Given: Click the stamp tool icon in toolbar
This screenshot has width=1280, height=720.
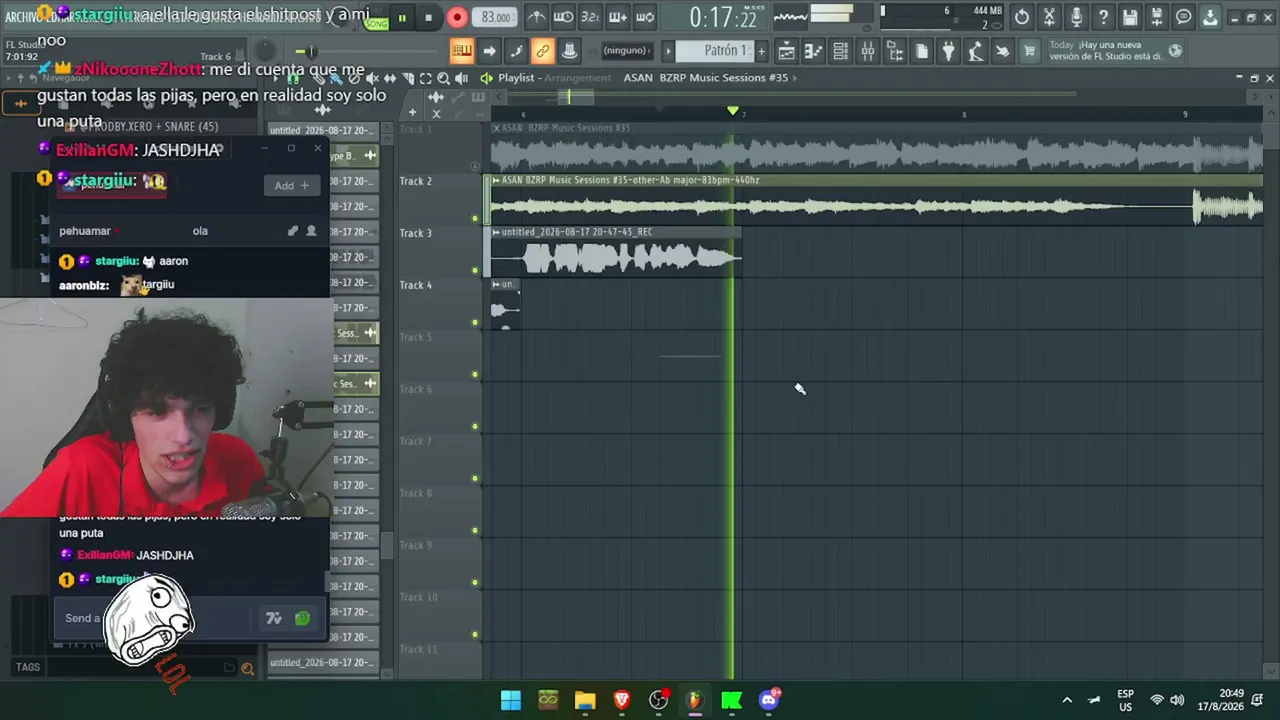Looking at the screenshot, I should (570, 51).
